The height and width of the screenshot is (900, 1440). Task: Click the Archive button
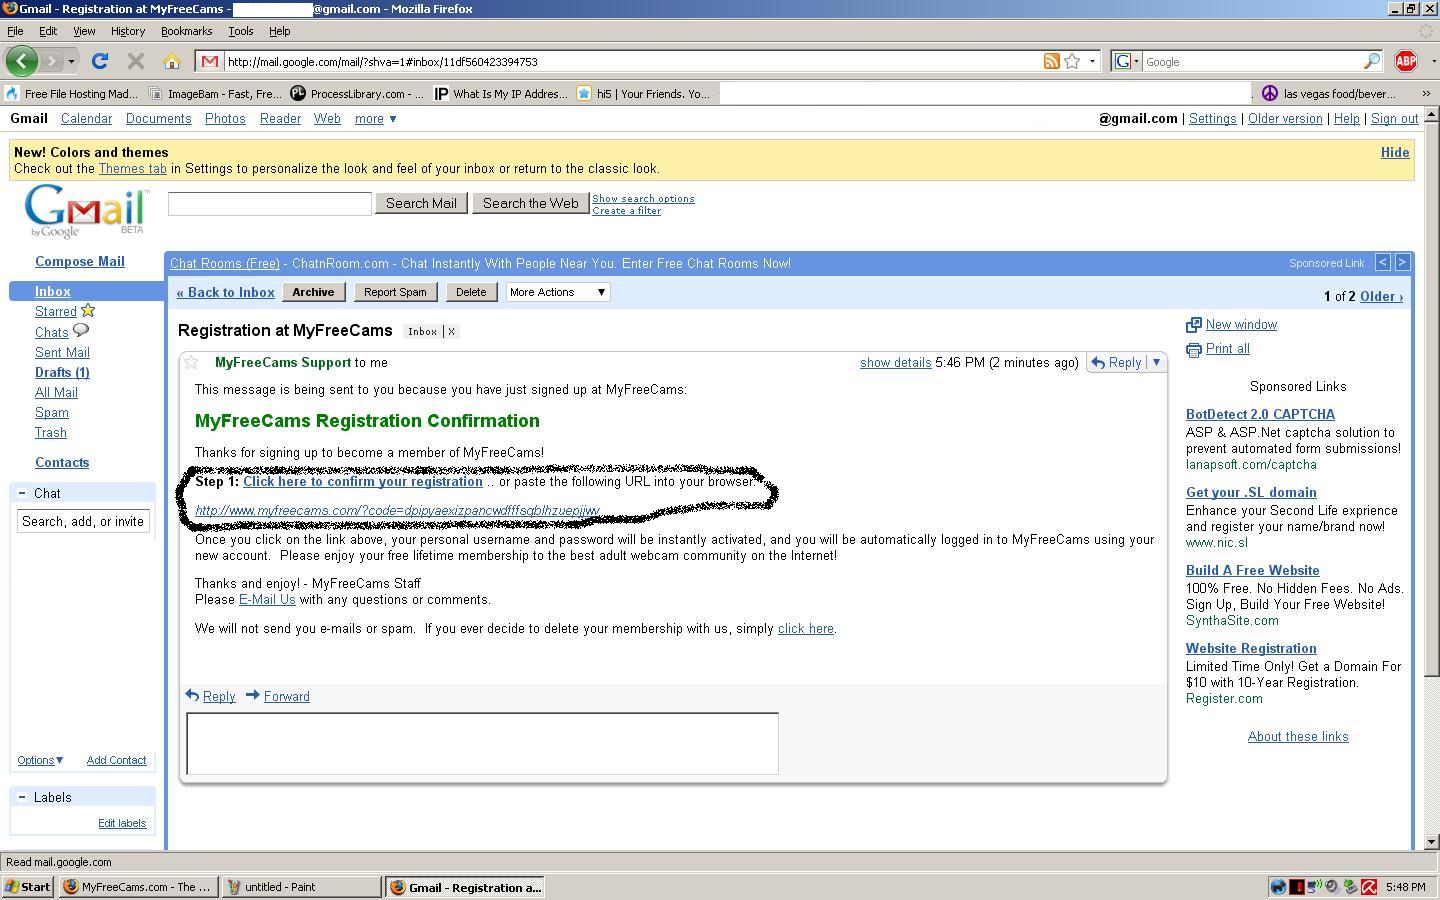pyautogui.click(x=313, y=292)
